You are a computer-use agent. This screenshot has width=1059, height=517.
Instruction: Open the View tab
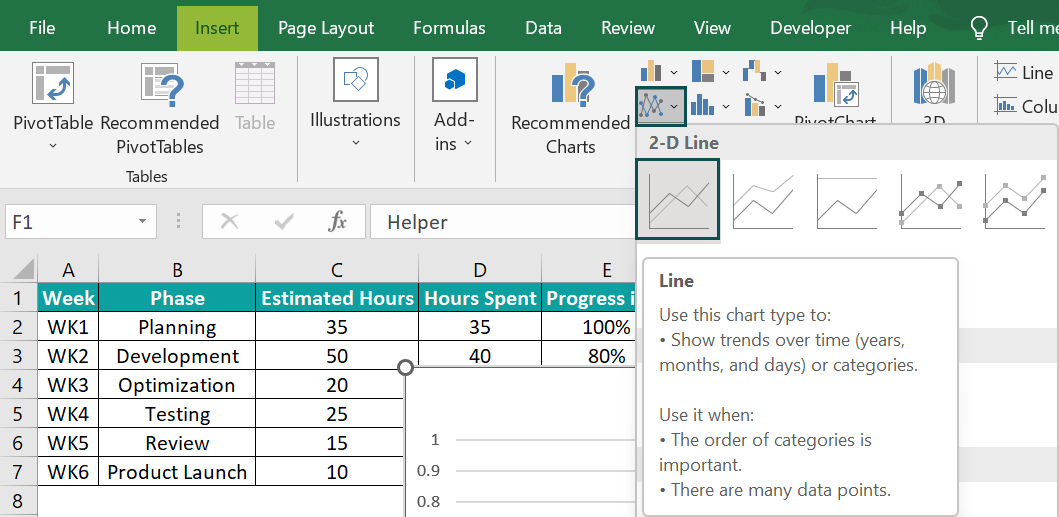713,28
